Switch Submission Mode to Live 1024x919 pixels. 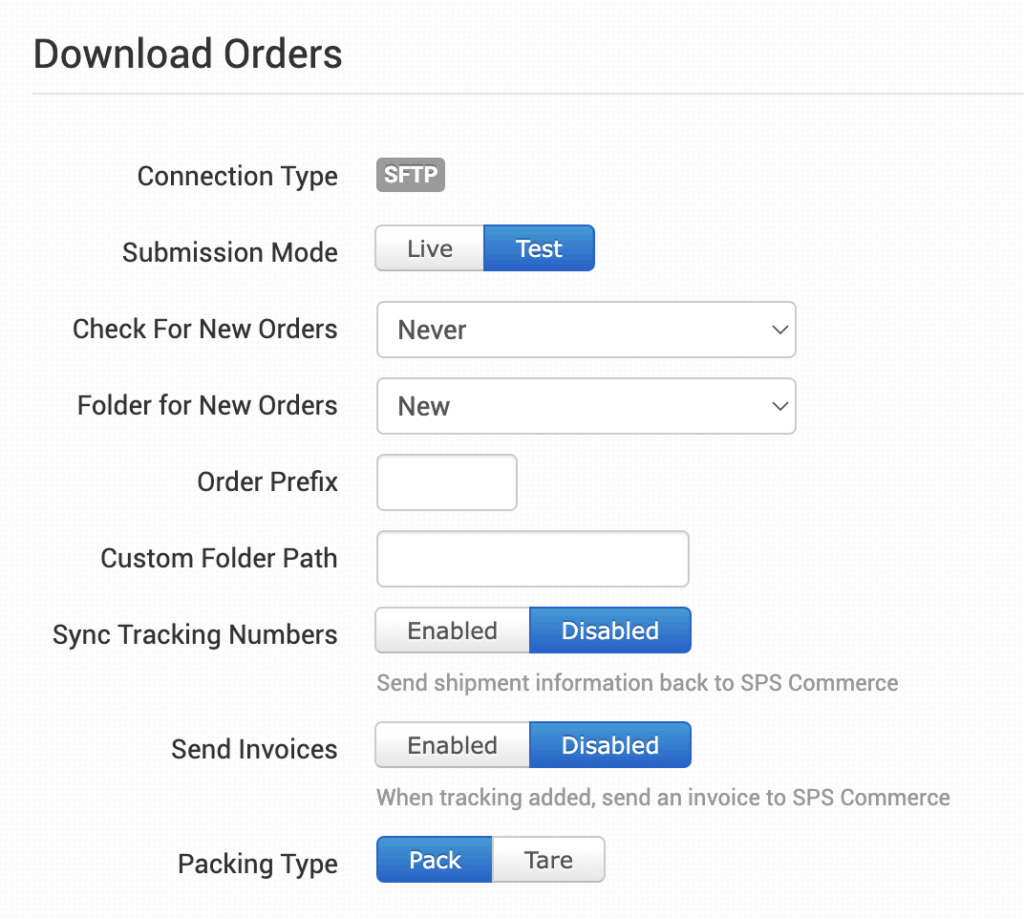[429, 249]
